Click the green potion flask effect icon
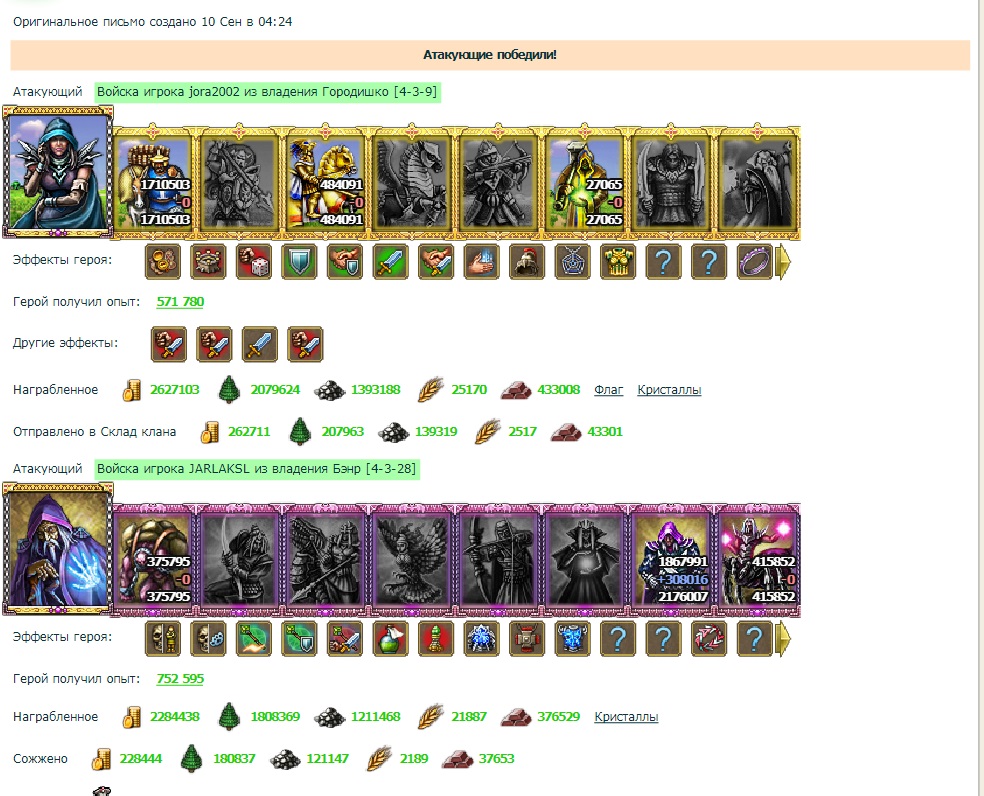Viewport: 984px width, 796px height. tap(390, 638)
